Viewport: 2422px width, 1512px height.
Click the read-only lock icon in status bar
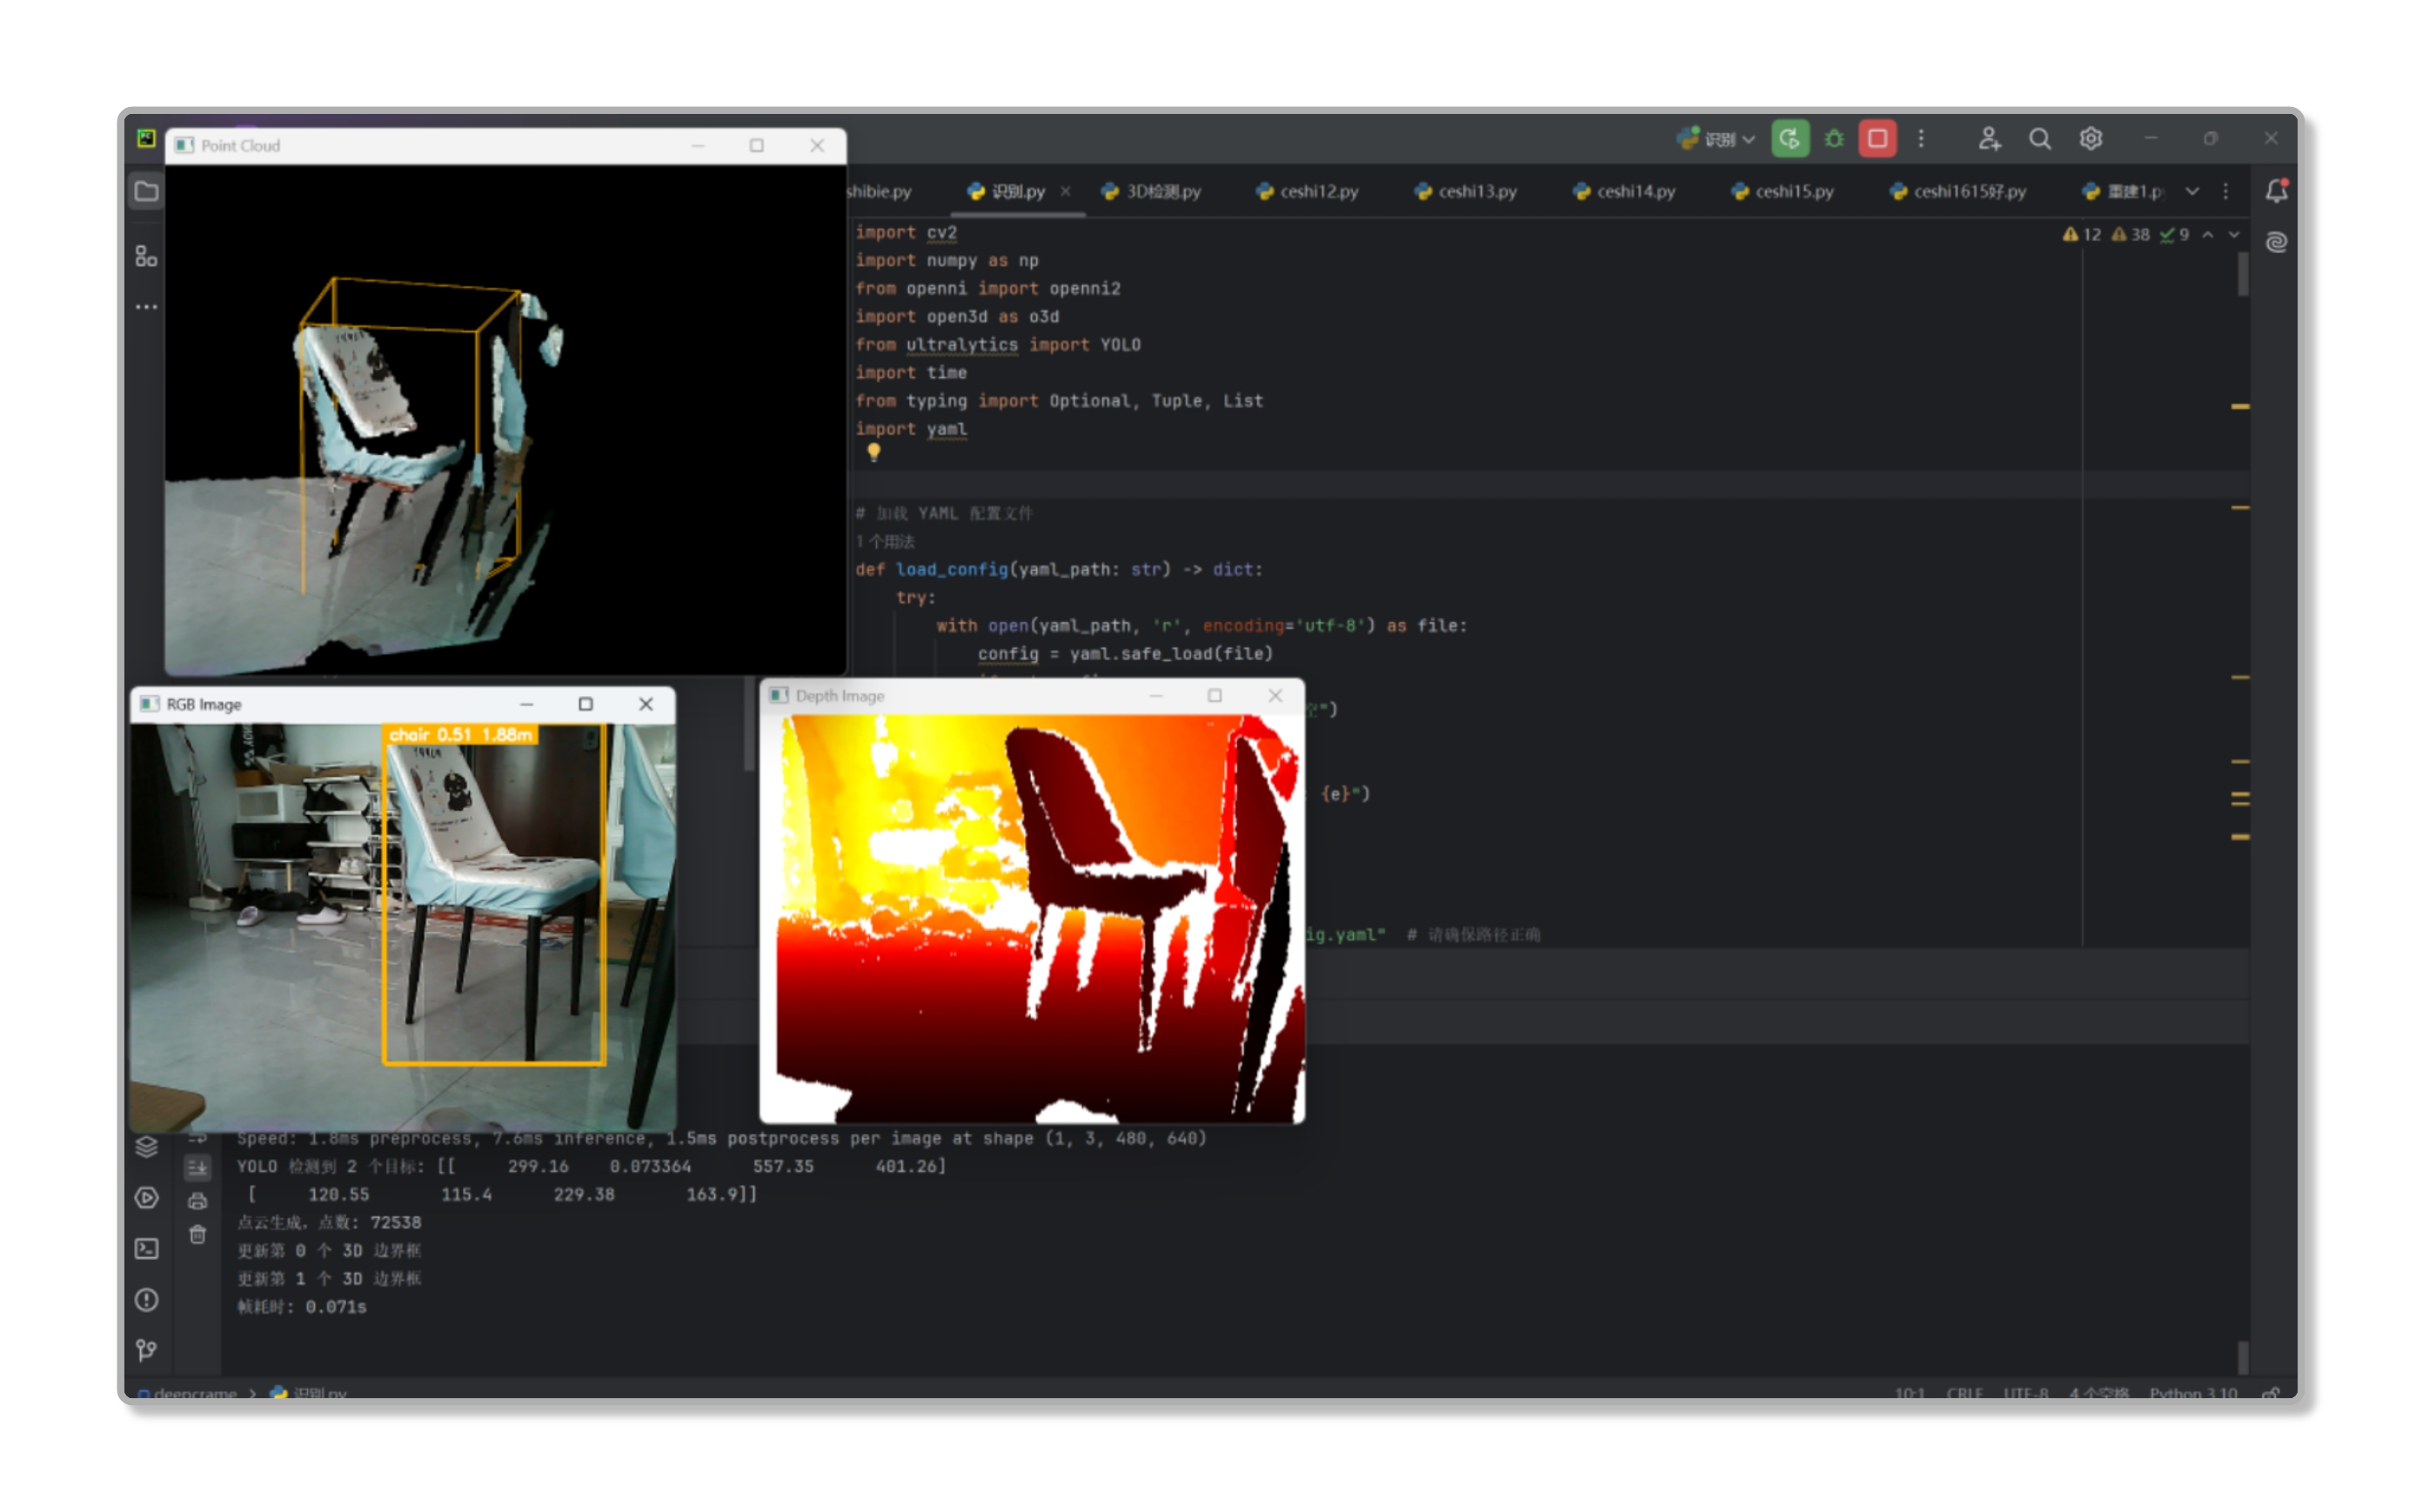pos(2271,1392)
